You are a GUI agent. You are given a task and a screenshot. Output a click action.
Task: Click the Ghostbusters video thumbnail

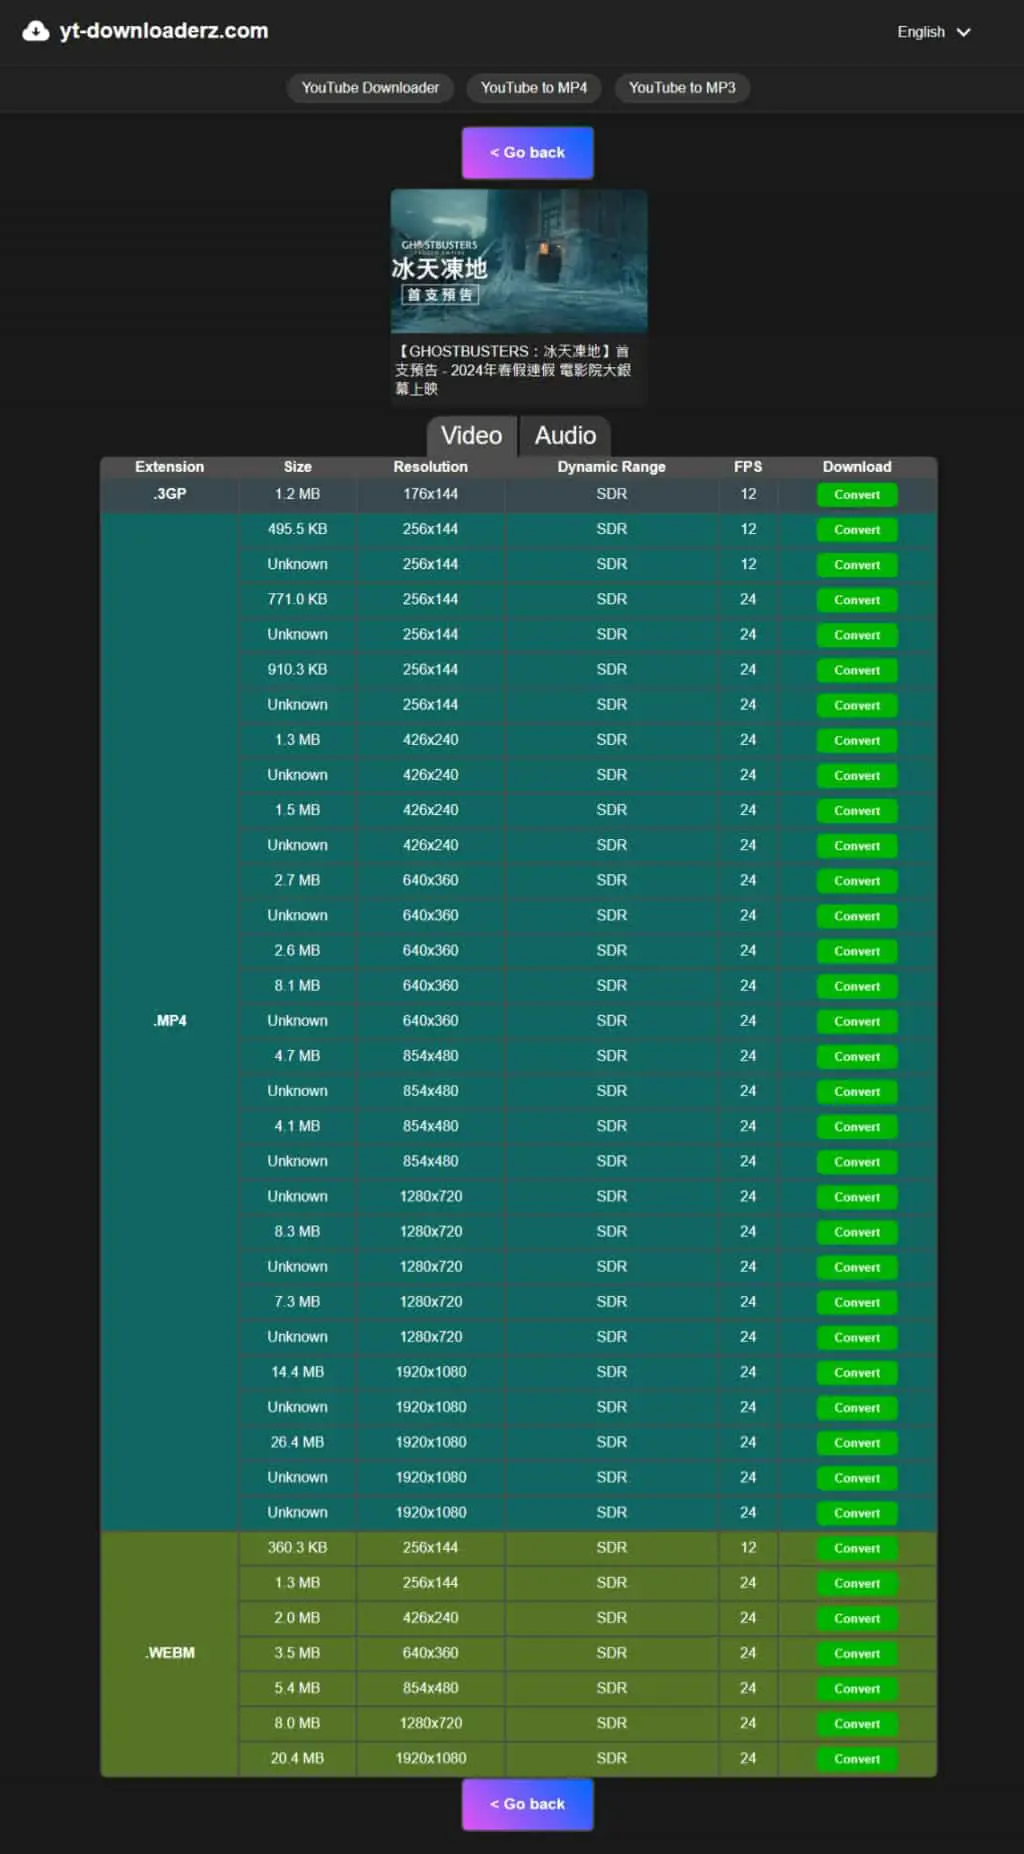[x=519, y=261]
